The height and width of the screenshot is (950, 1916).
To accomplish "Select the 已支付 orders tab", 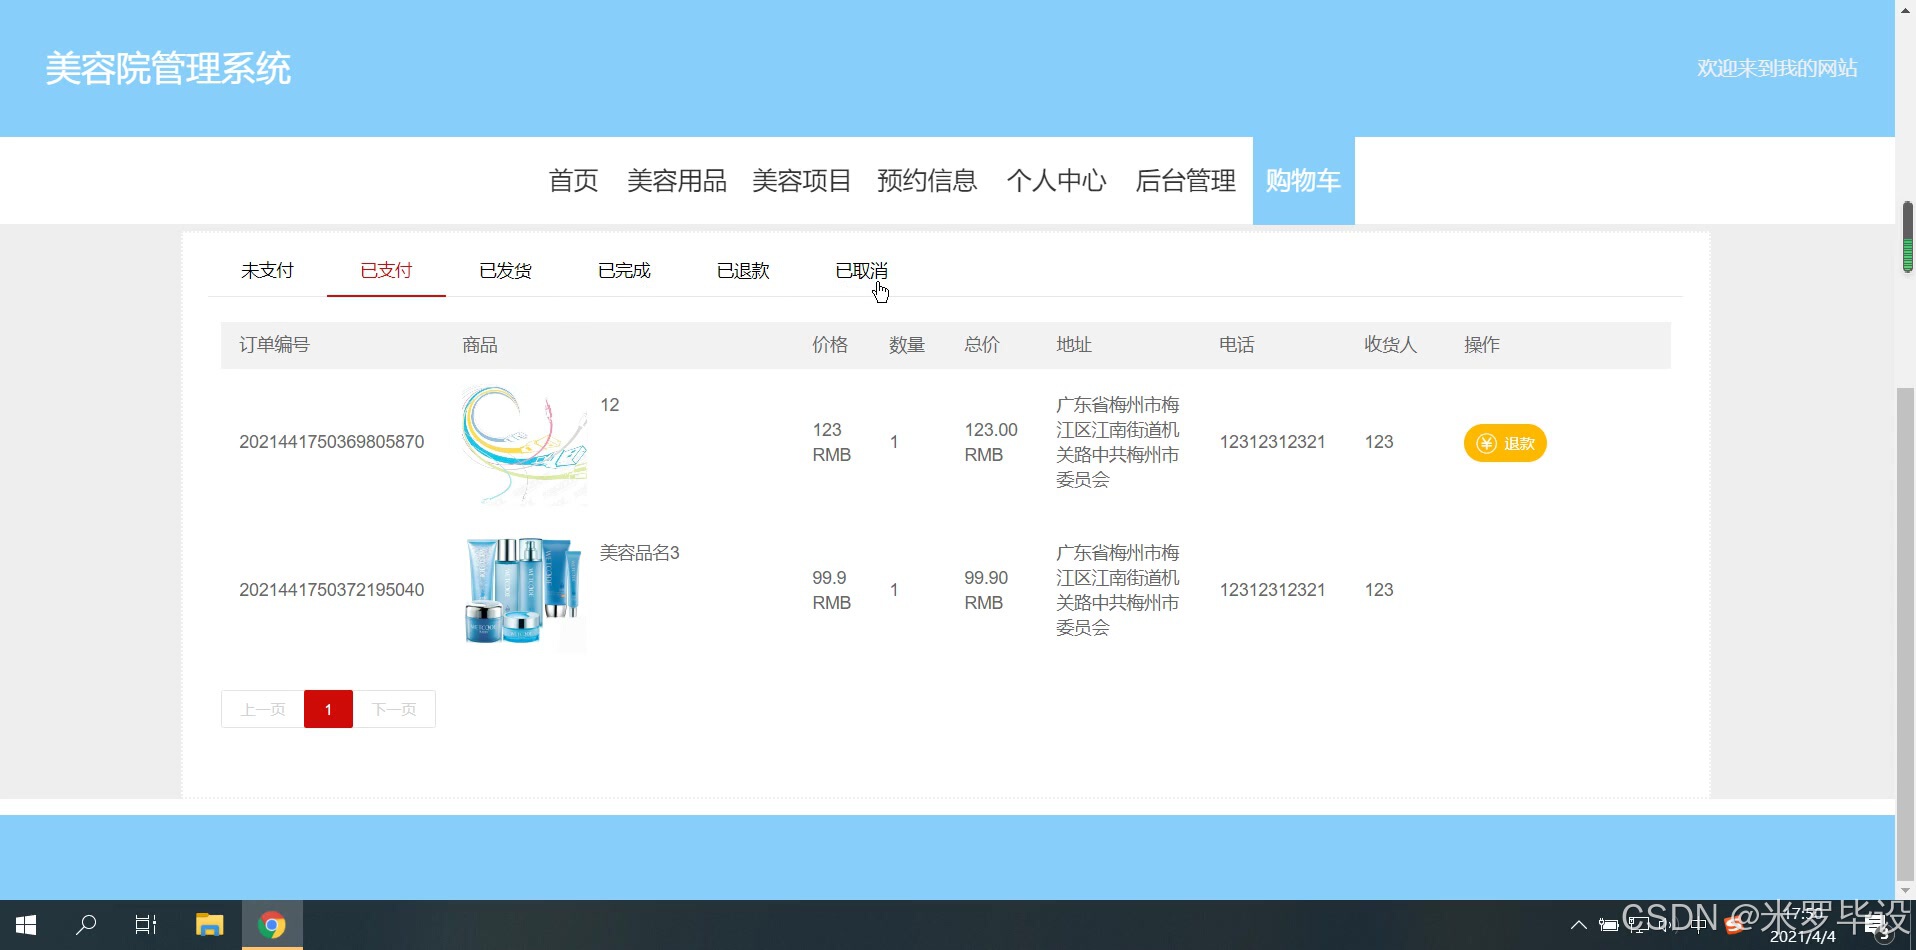I will tap(386, 271).
